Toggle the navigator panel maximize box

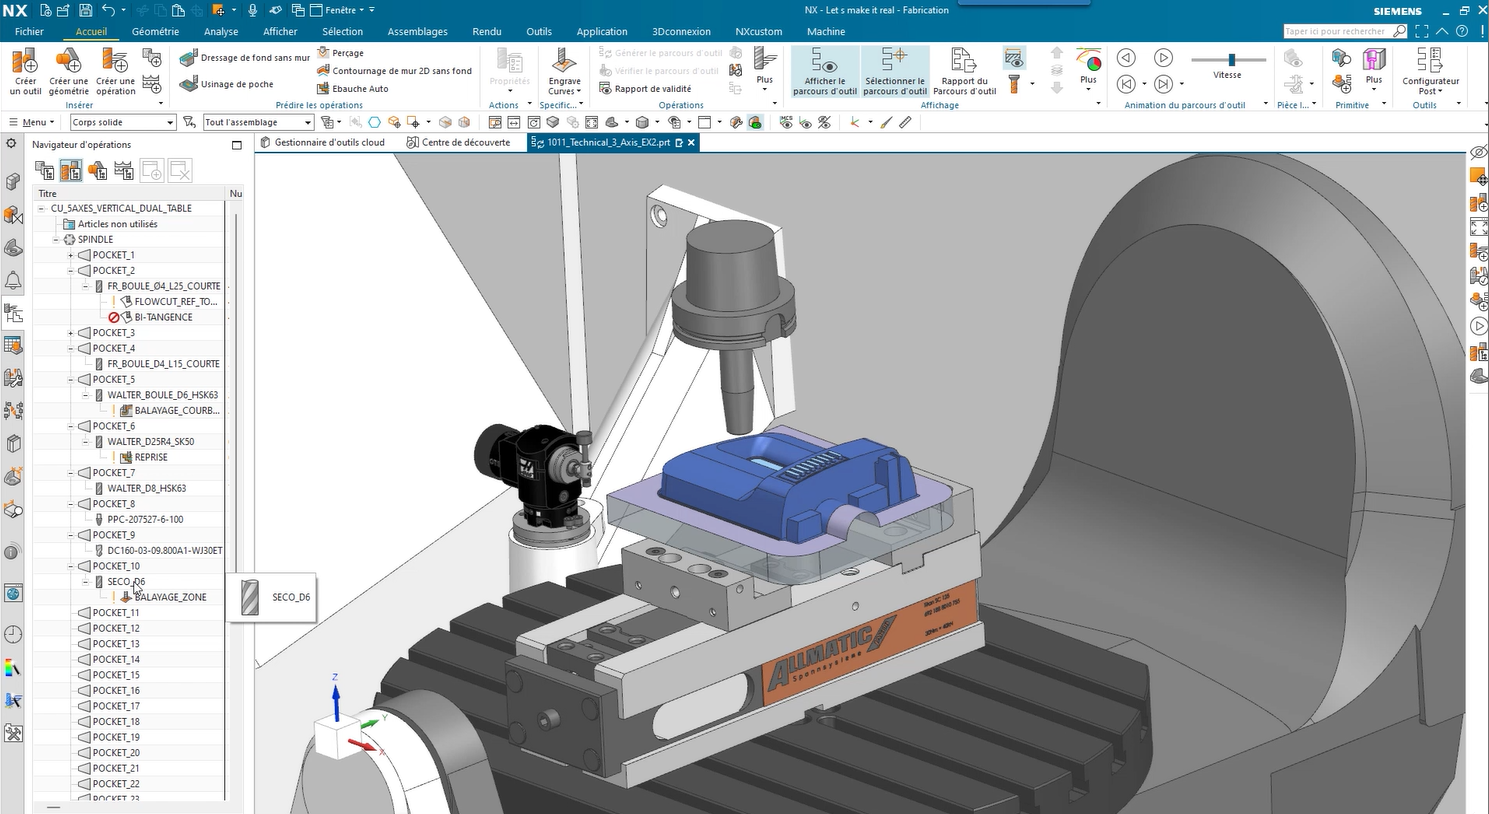[x=237, y=145]
